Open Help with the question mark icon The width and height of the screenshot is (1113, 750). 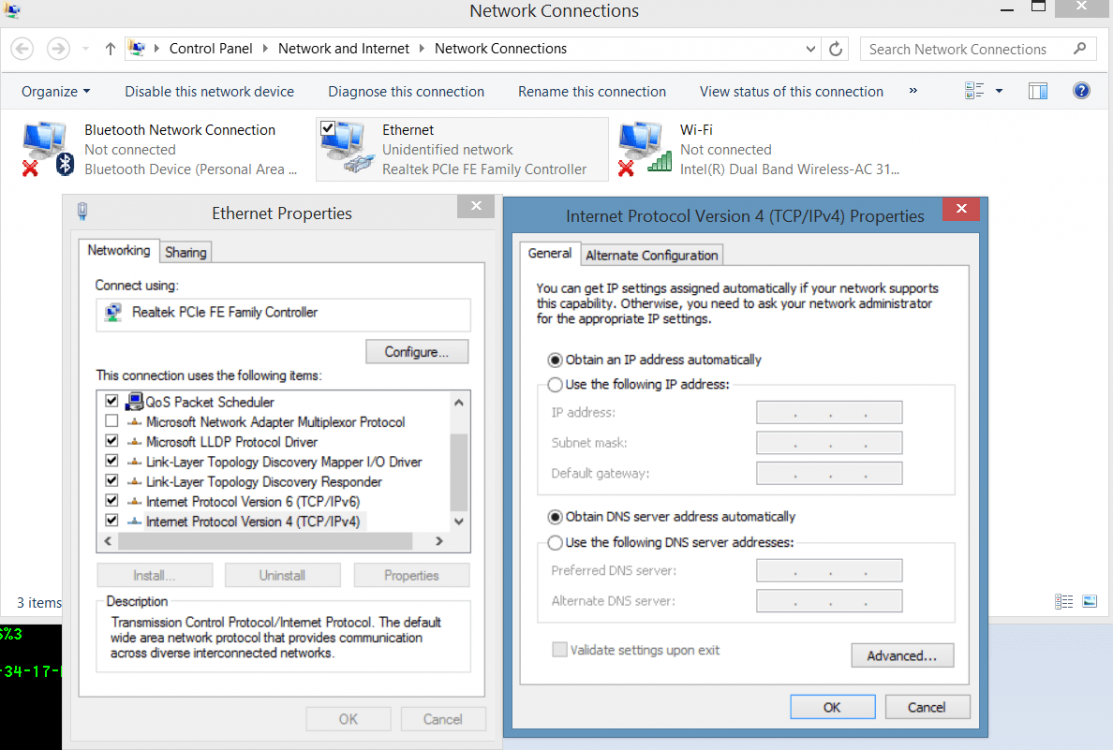point(1082,90)
